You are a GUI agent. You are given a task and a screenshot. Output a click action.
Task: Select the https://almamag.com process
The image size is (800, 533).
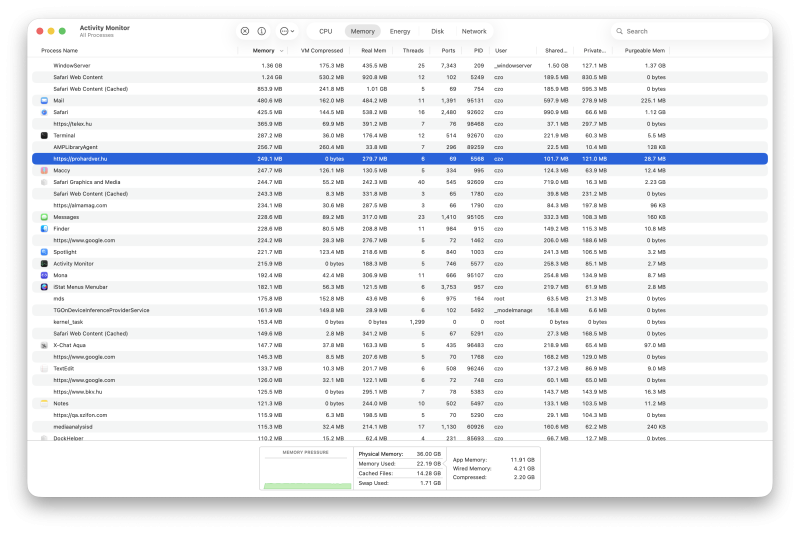[x=400, y=206]
